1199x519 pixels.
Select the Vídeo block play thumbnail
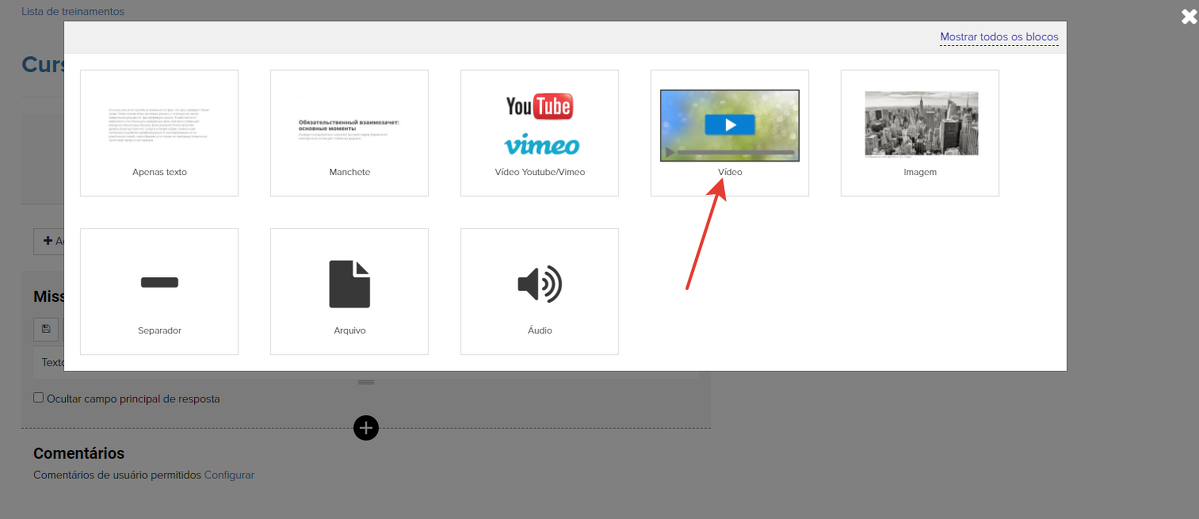pos(729,125)
